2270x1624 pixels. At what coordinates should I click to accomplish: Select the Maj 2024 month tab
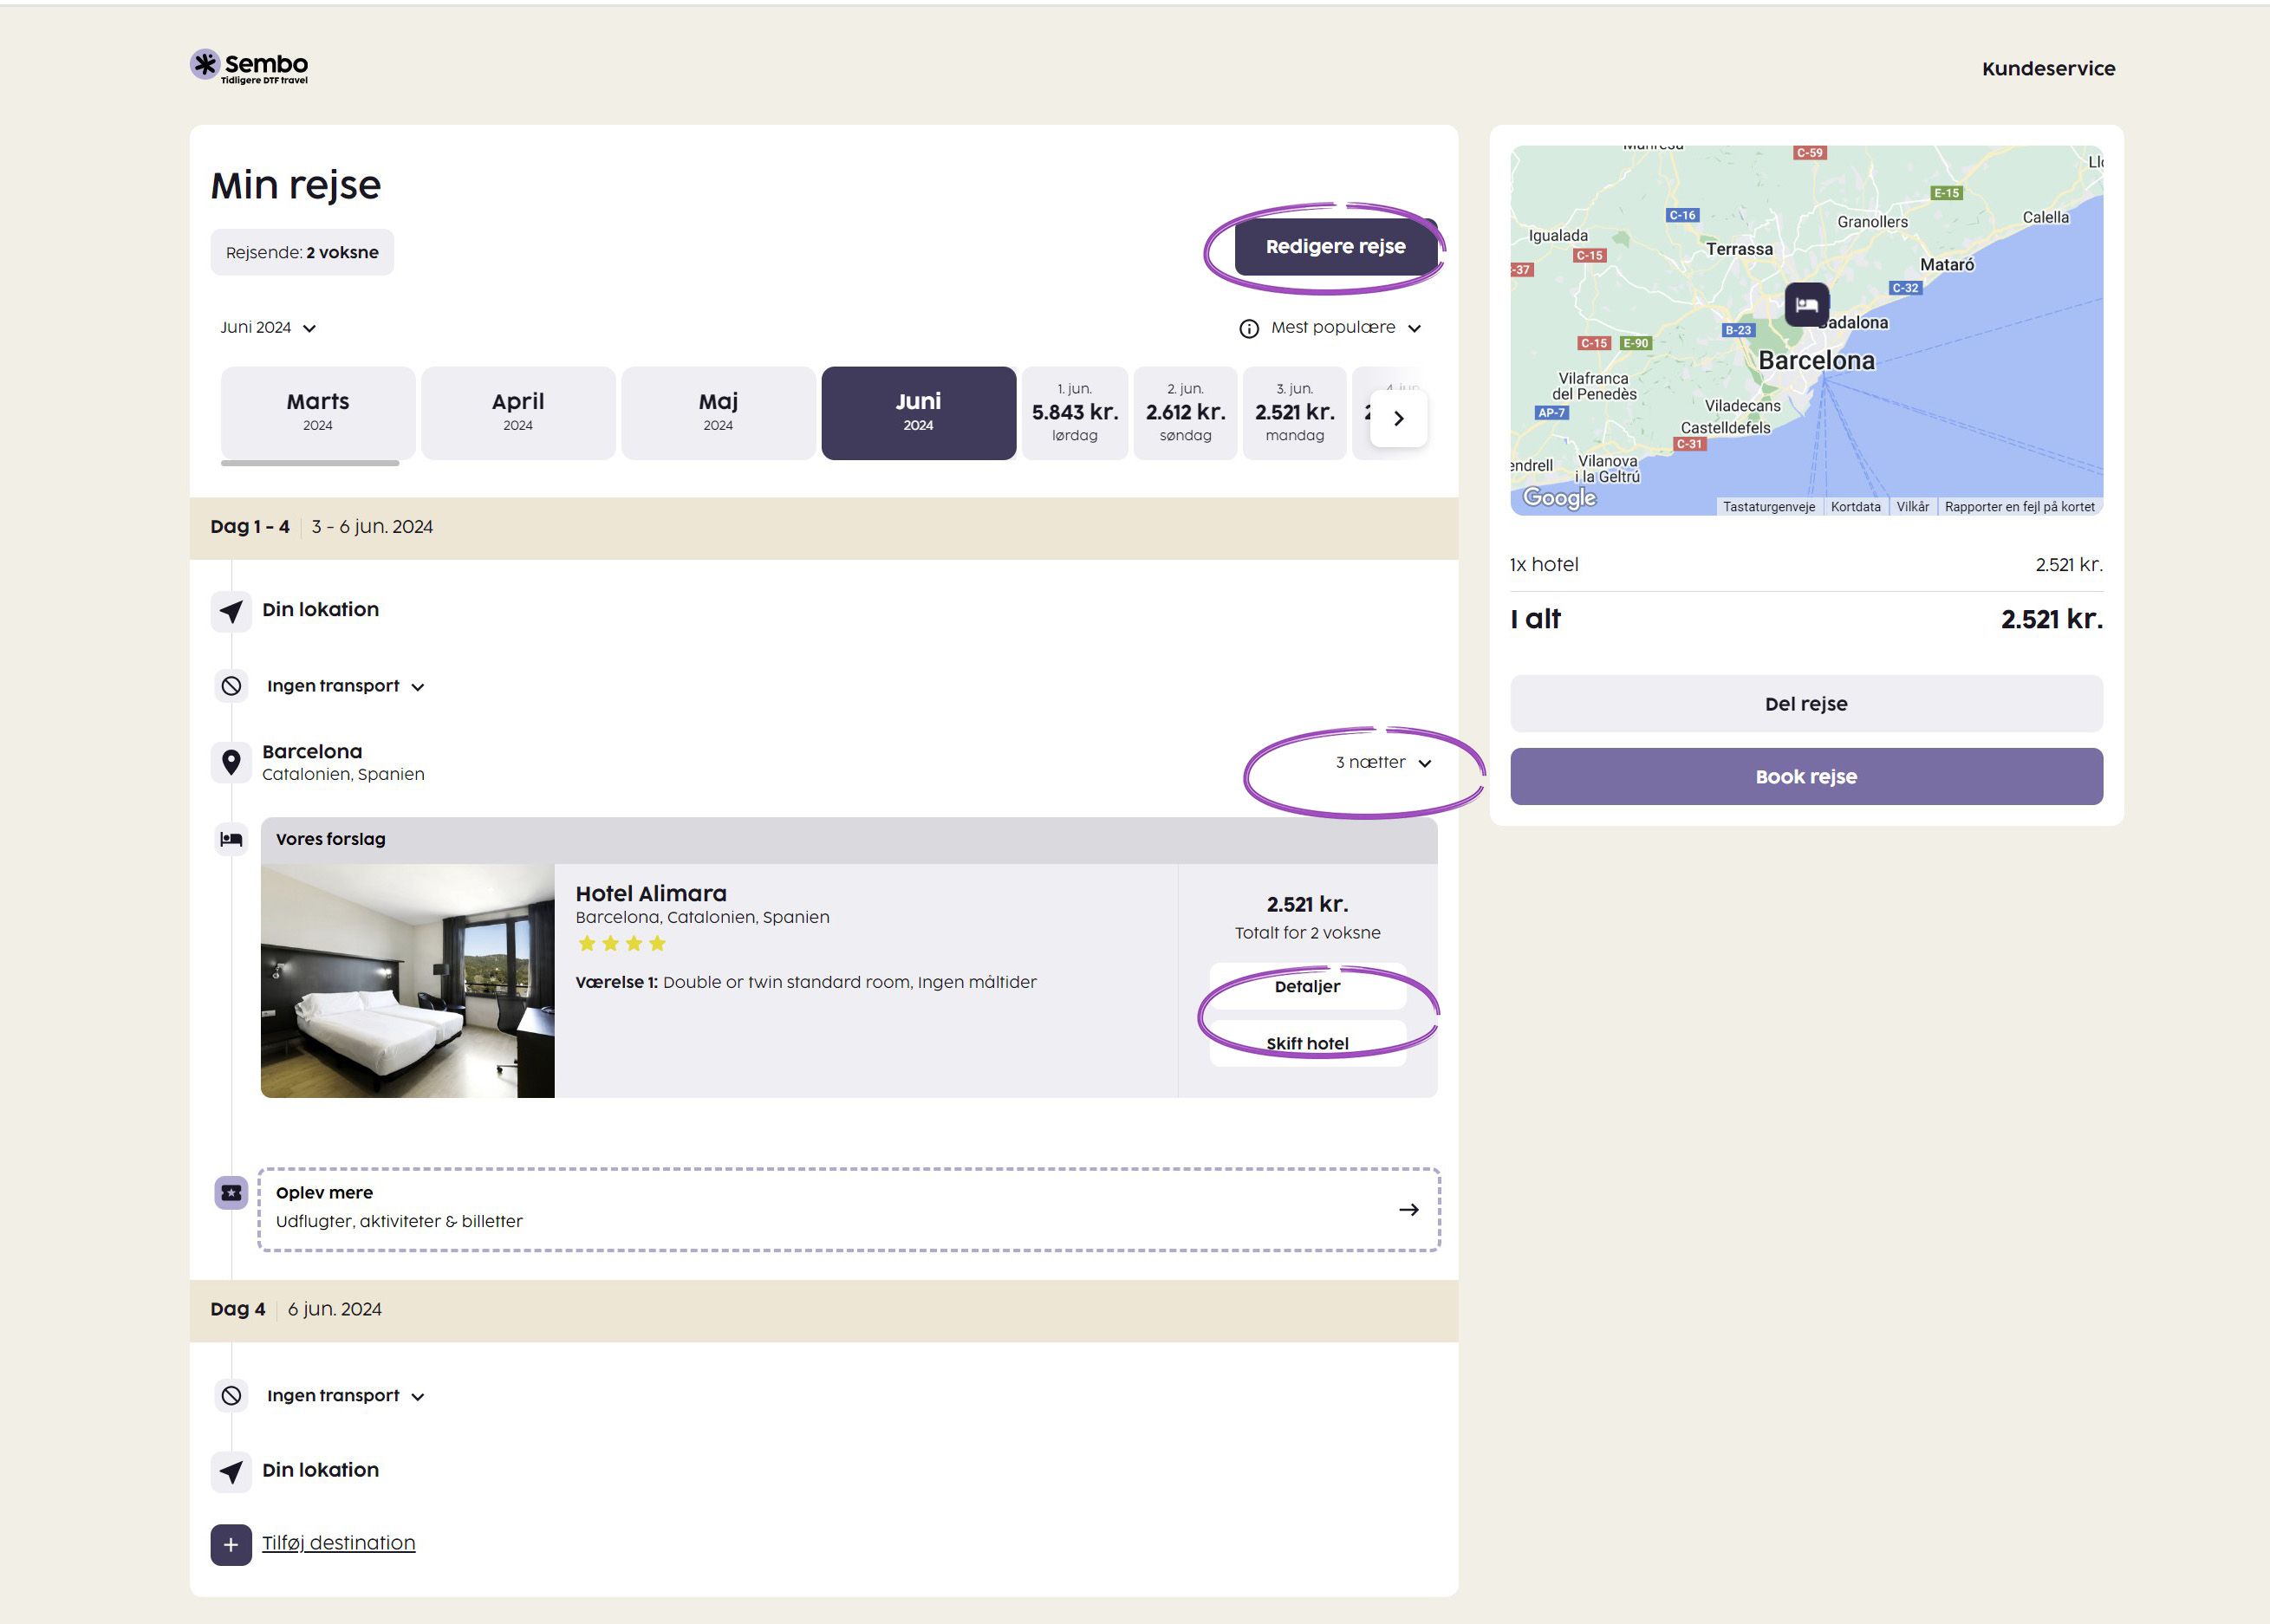(718, 412)
